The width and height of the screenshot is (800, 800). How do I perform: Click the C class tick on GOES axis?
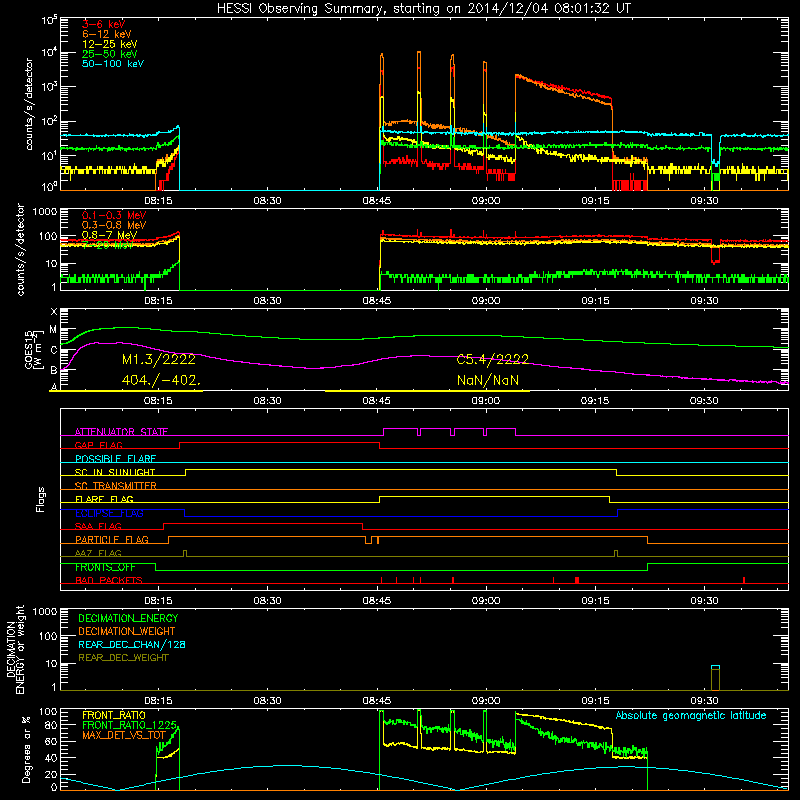coord(54,350)
